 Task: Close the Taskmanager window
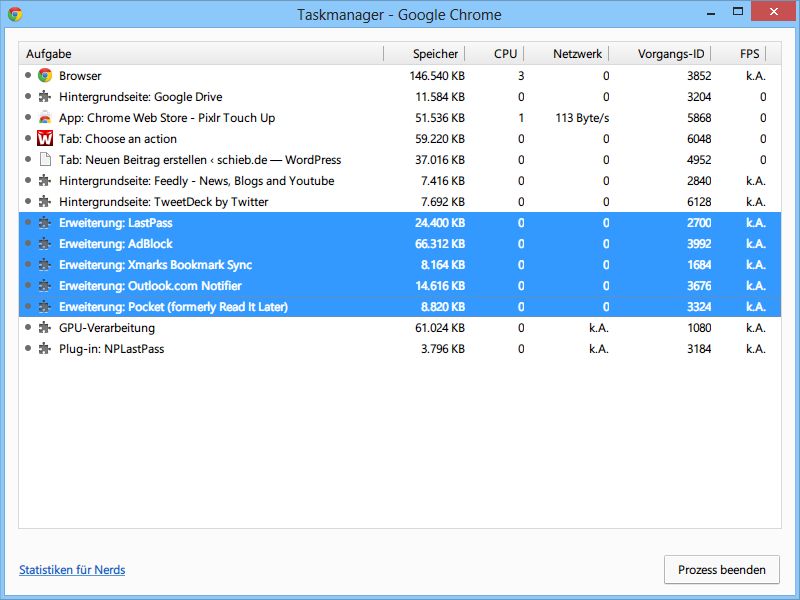(x=773, y=11)
